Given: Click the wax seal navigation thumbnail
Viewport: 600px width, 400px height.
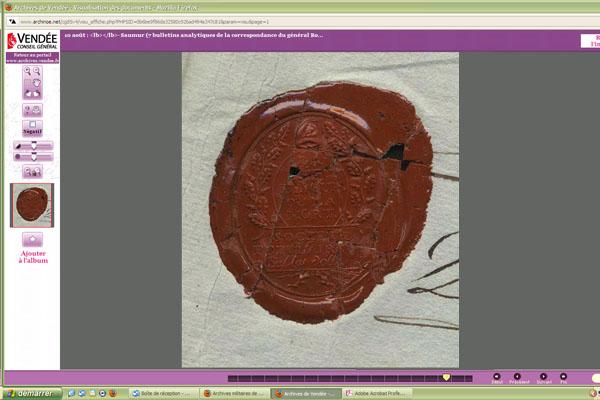Looking at the screenshot, I should [32, 205].
